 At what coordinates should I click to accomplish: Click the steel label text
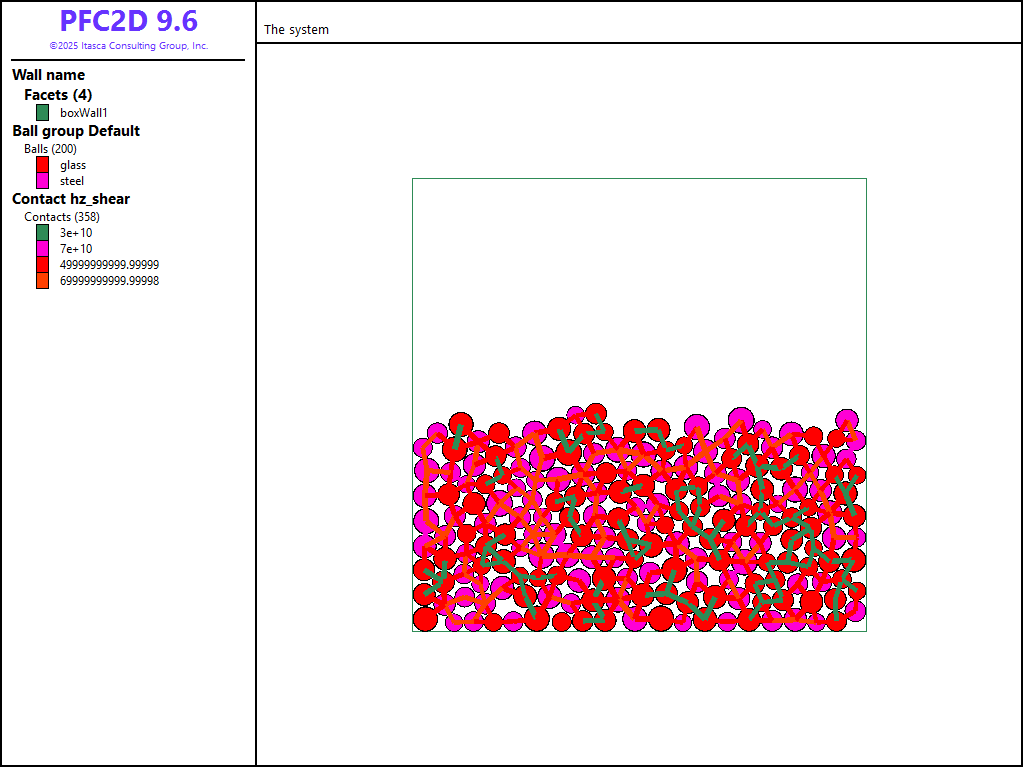pyautogui.click(x=72, y=181)
